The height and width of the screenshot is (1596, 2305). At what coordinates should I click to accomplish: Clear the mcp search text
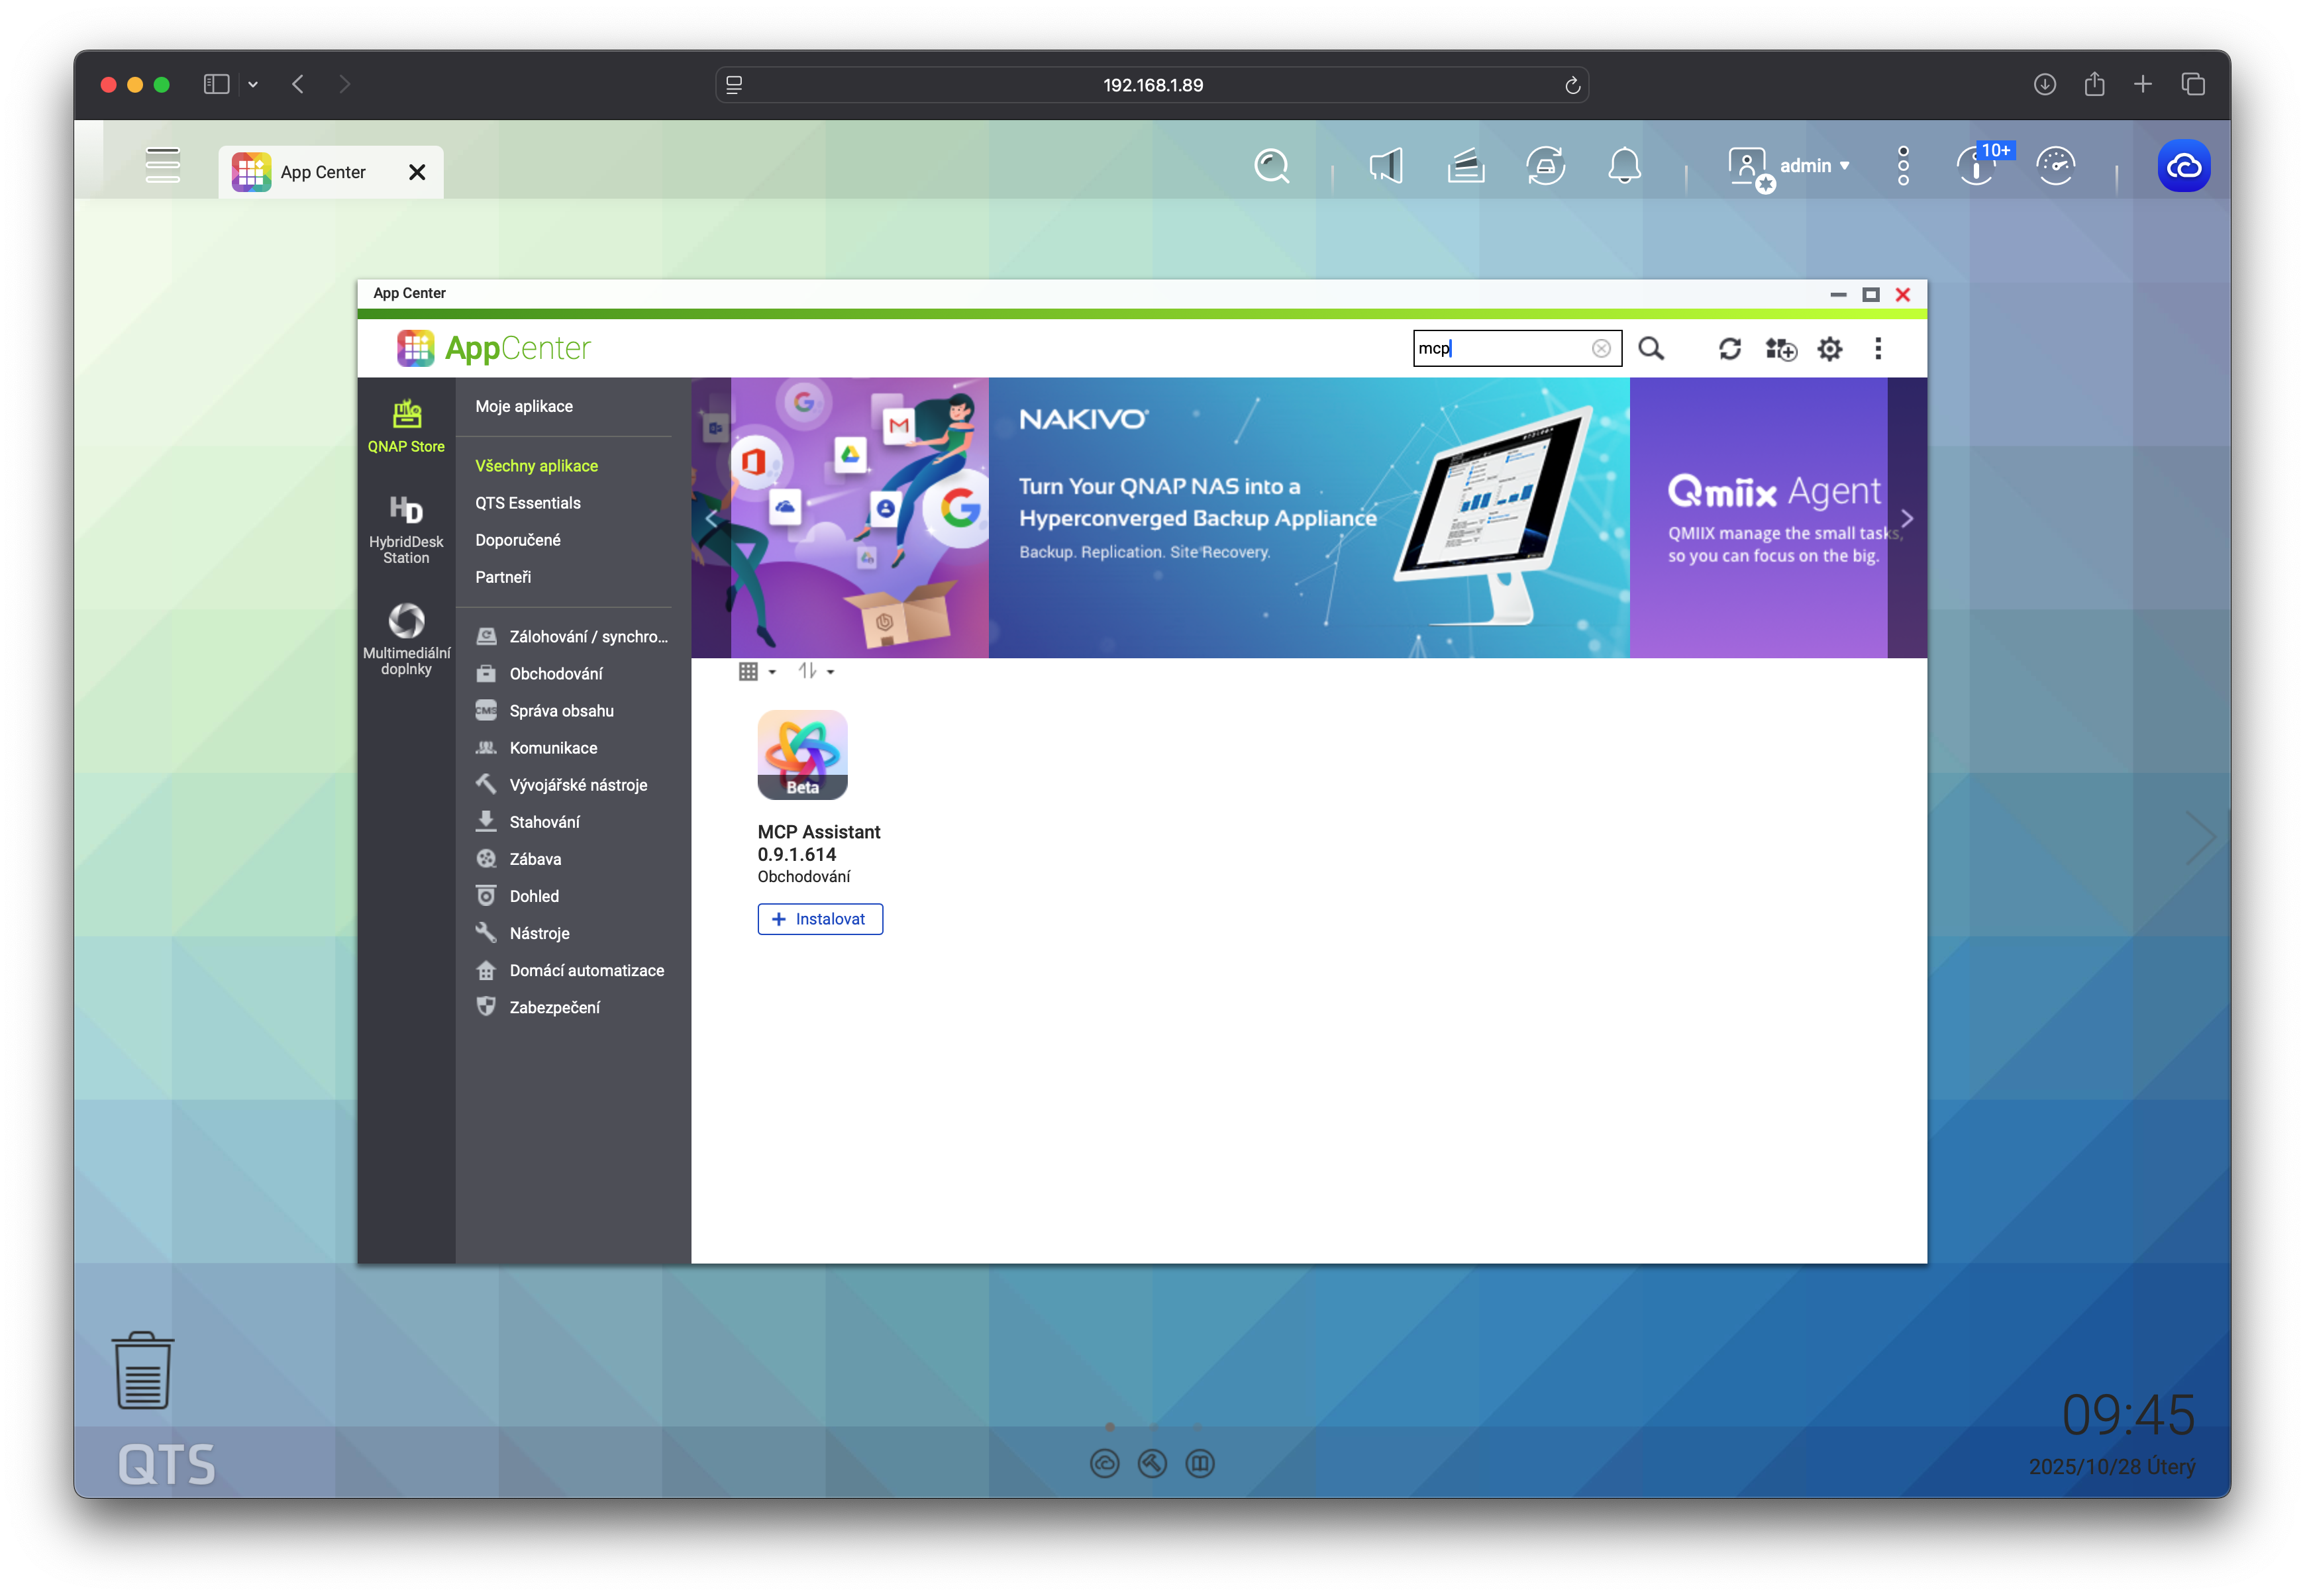1601,348
